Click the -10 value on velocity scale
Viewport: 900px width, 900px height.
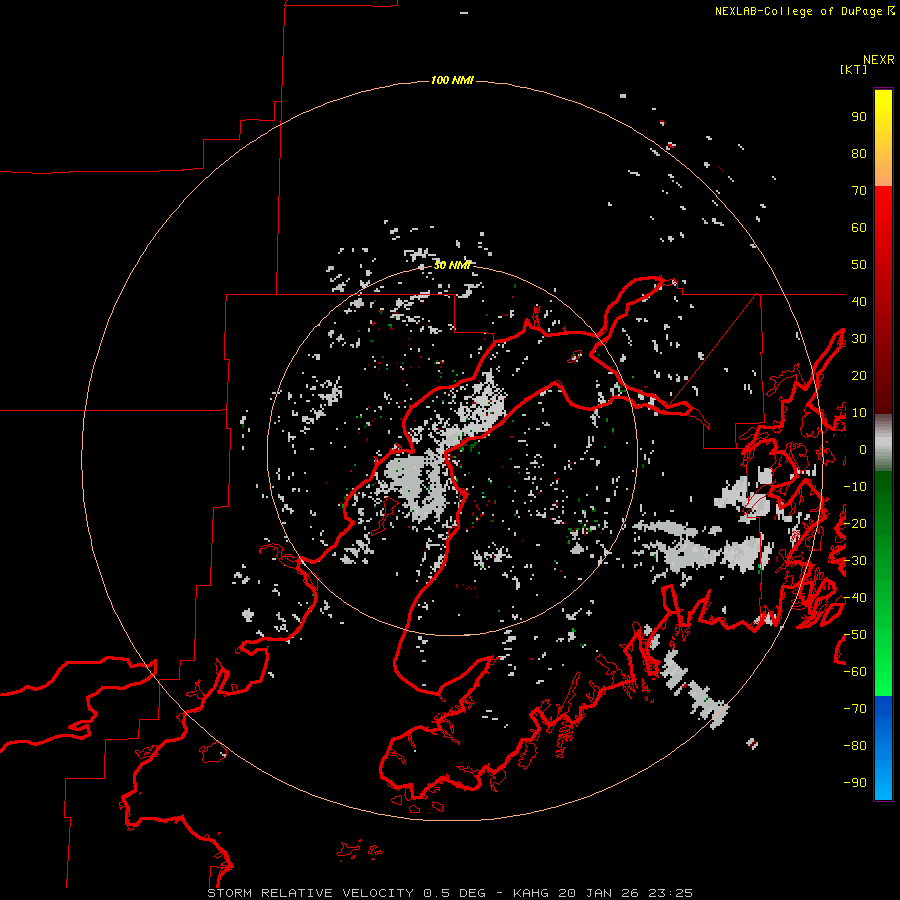click(x=855, y=487)
